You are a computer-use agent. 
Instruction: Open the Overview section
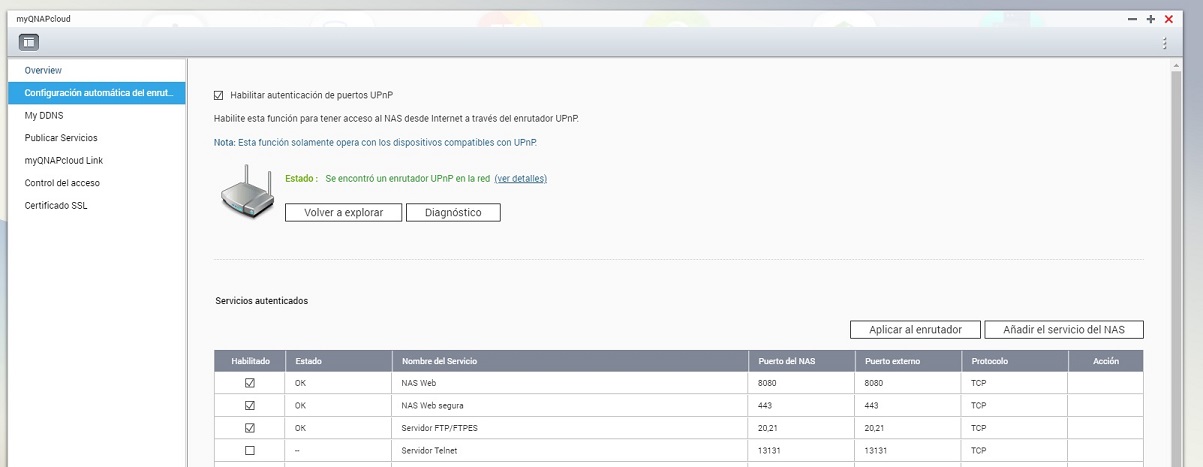pos(43,71)
